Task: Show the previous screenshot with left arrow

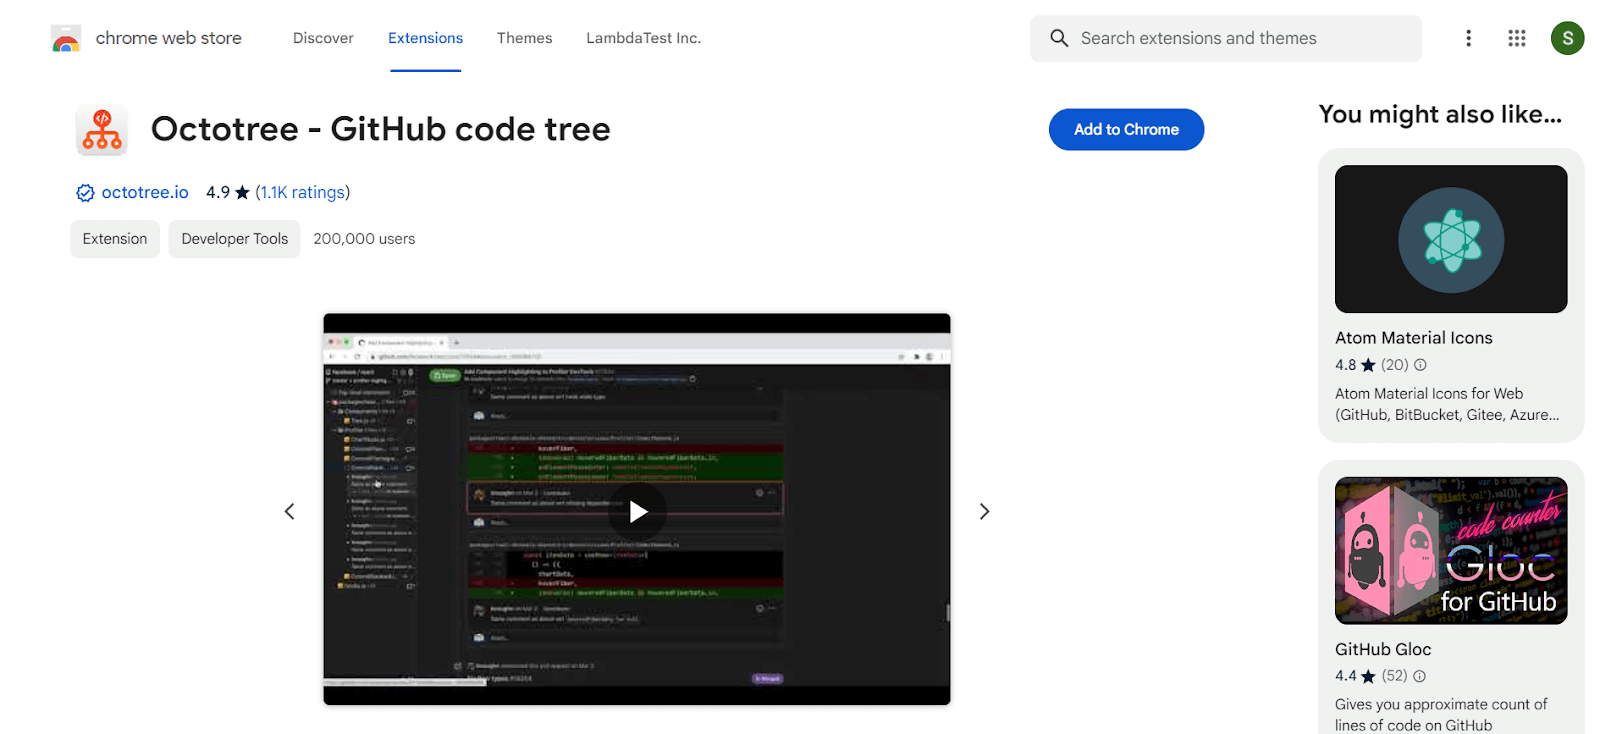Action: click(x=289, y=511)
